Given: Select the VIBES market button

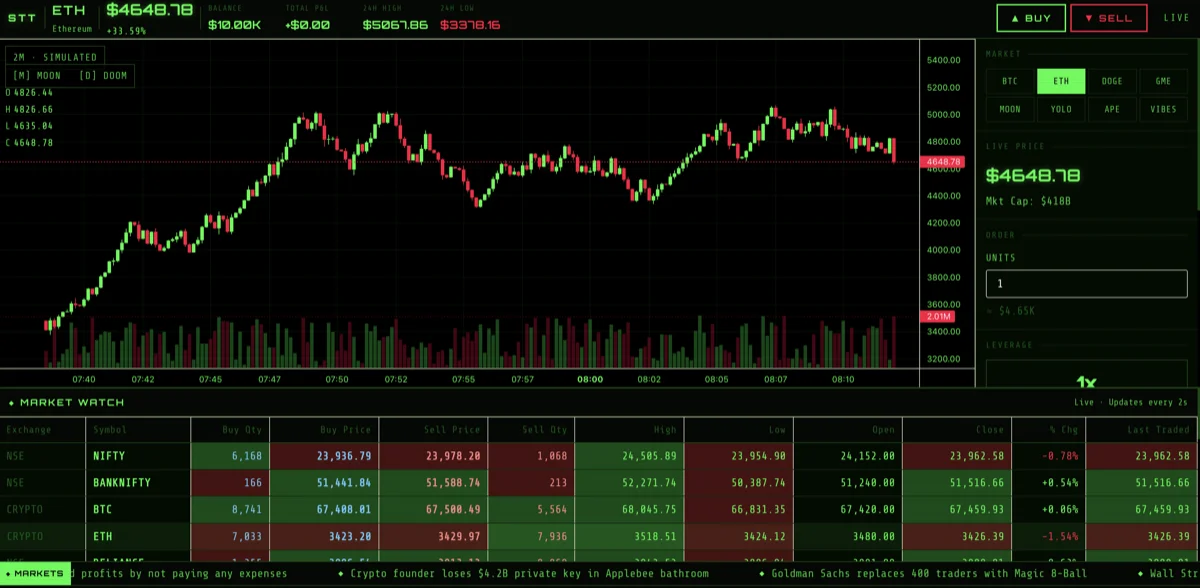Looking at the screenshot, I should 1163,109.
